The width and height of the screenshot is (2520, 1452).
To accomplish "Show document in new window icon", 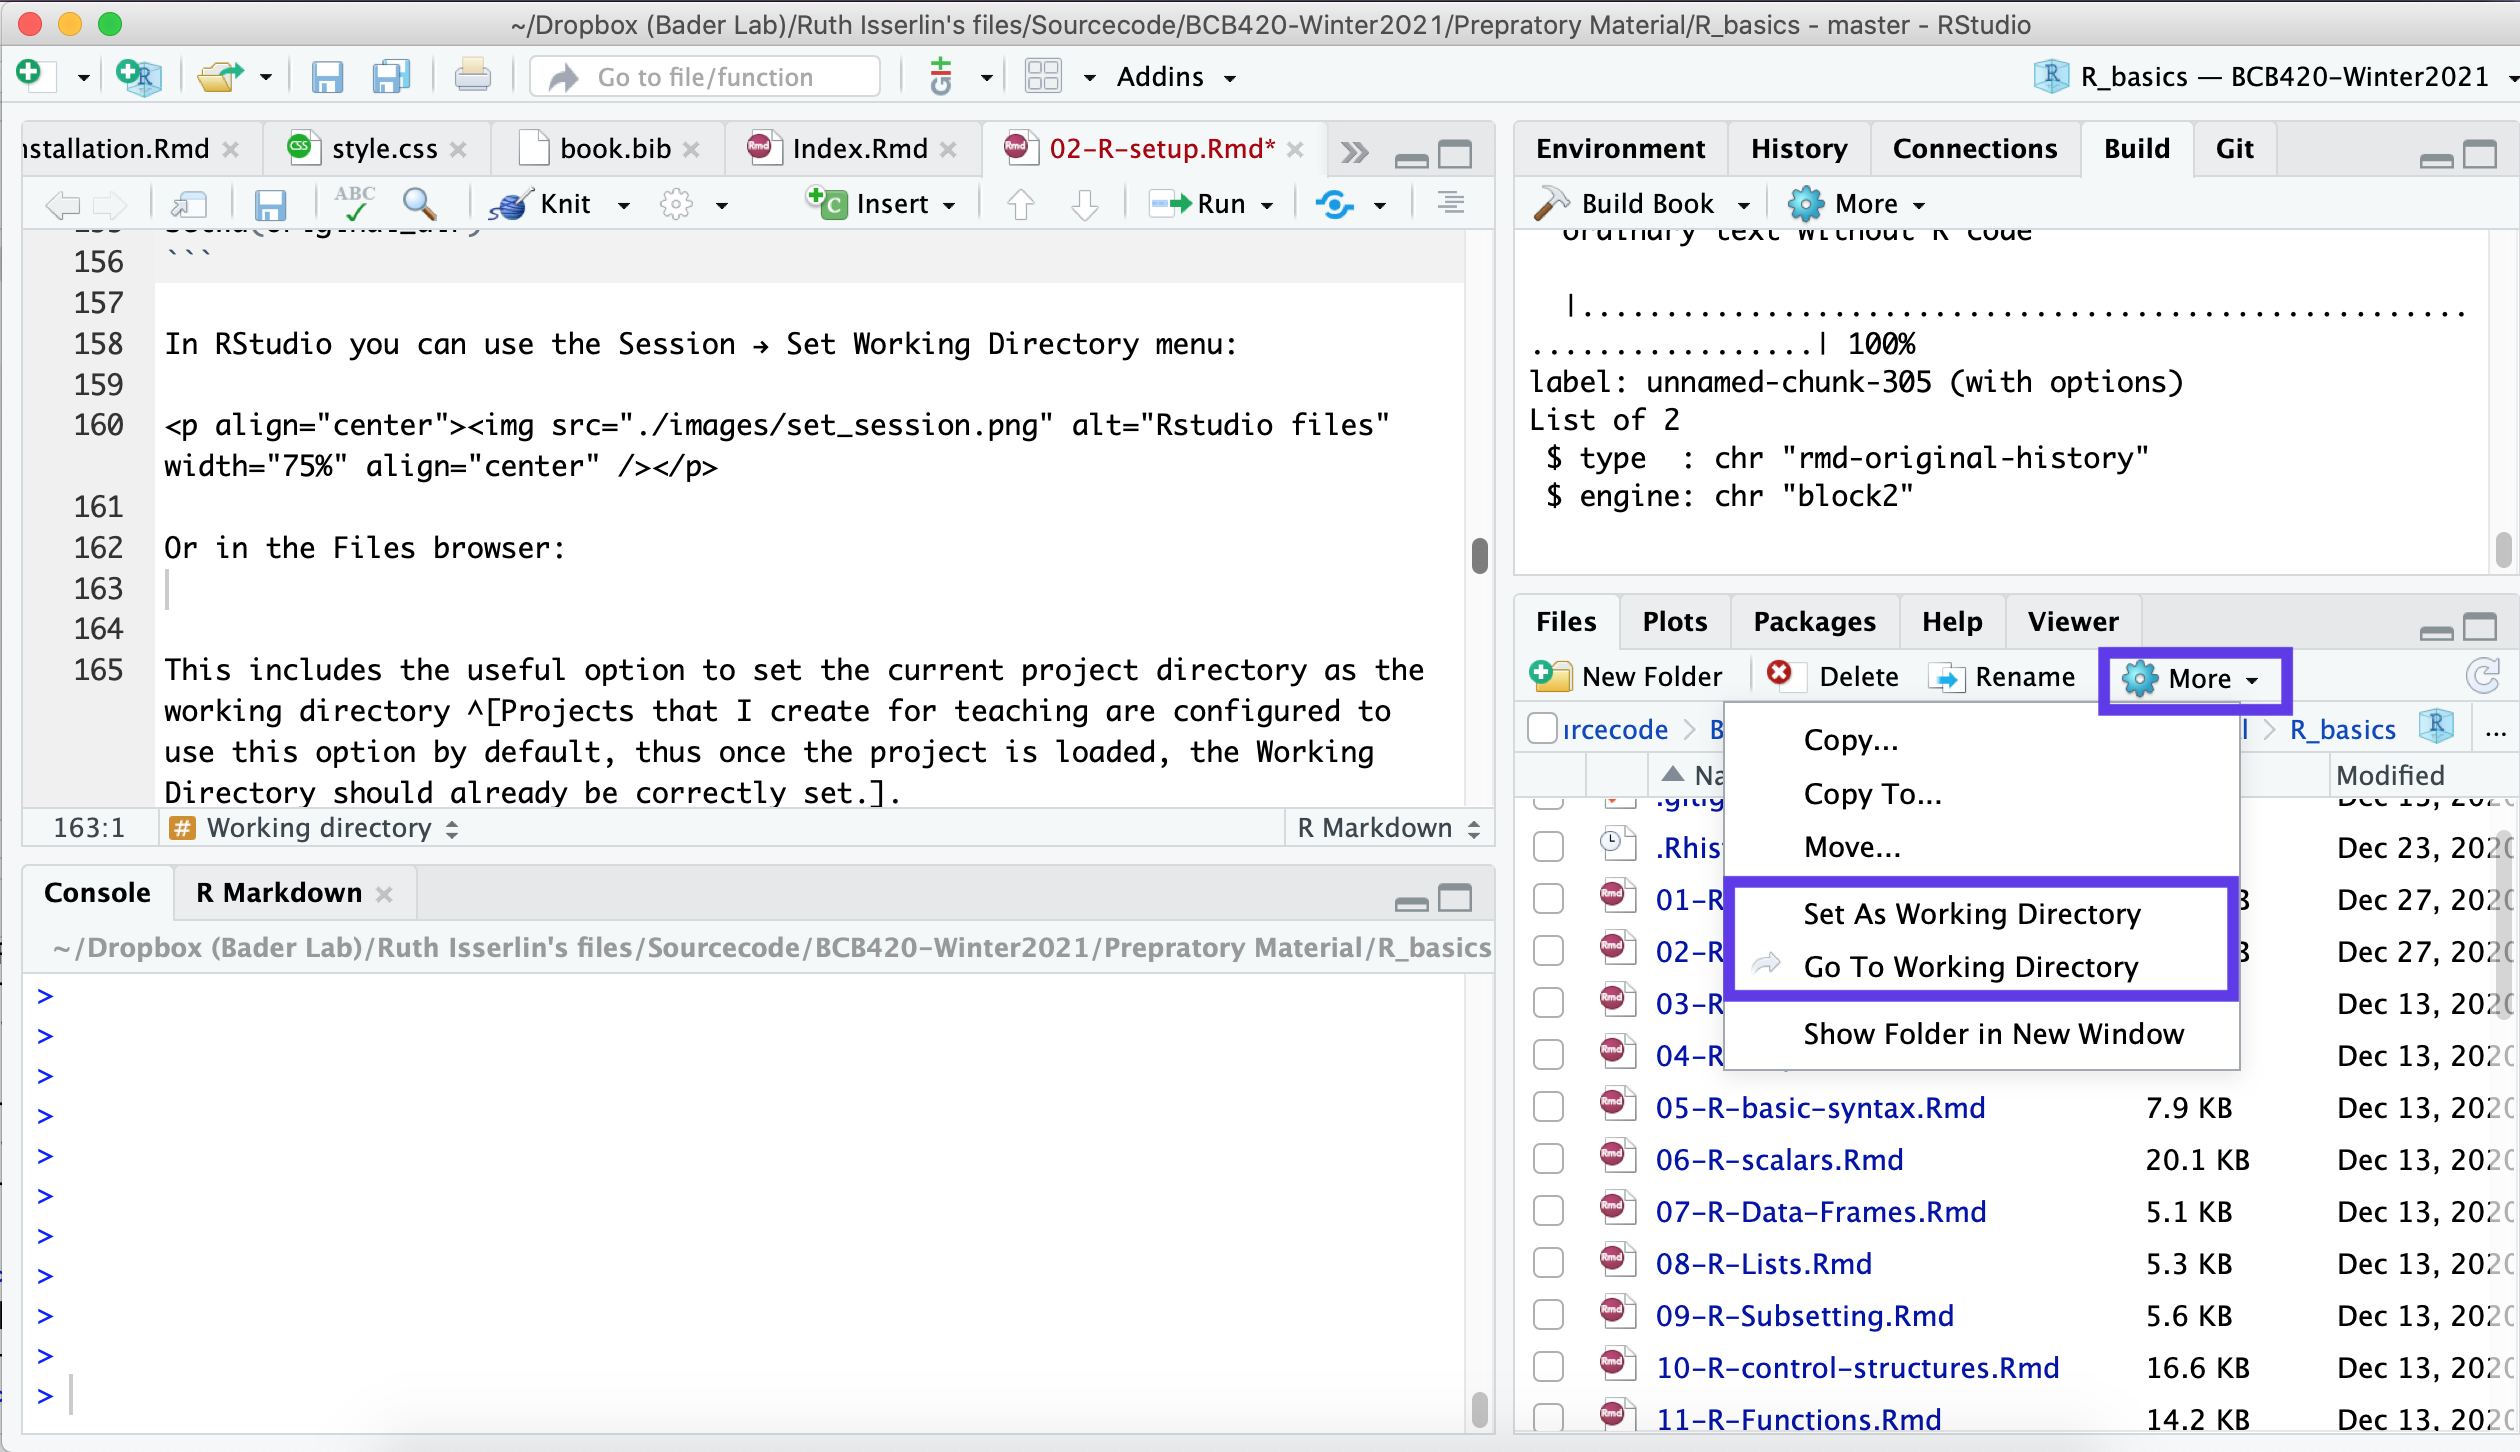I will pos(189,205).
